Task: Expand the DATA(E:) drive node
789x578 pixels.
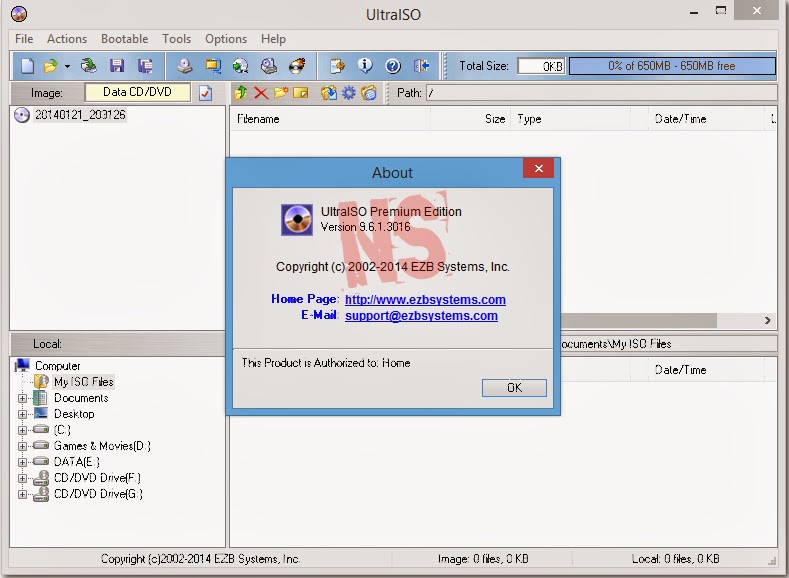Action: coord(22,462)
